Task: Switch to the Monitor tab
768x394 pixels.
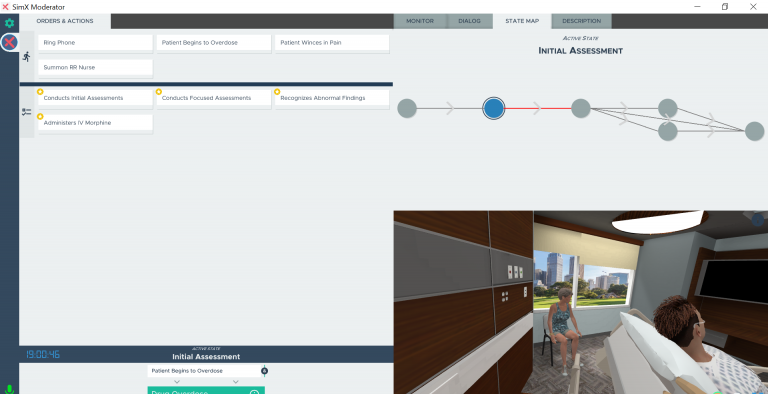Action: pyautogui.click(x=420, y=21)
